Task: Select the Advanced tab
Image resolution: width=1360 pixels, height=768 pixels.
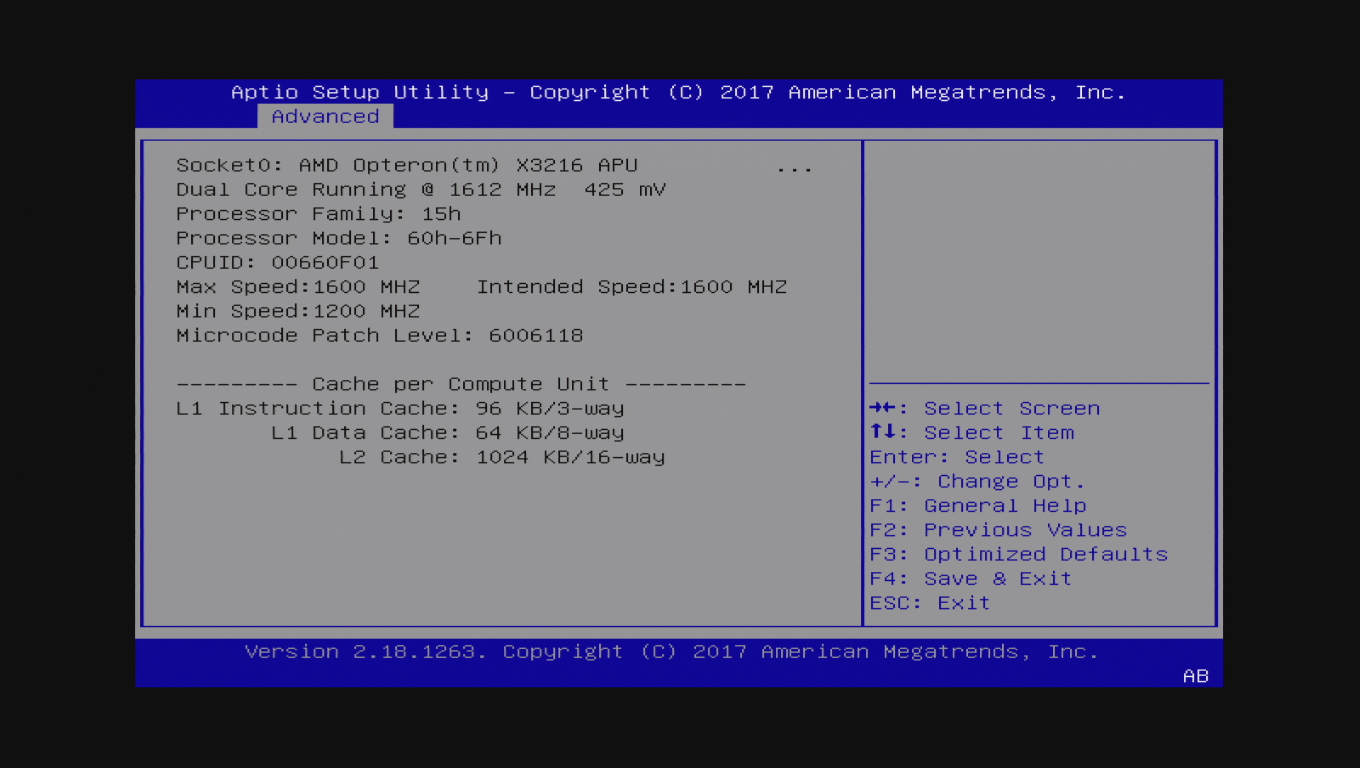Action: coord(325,117)
